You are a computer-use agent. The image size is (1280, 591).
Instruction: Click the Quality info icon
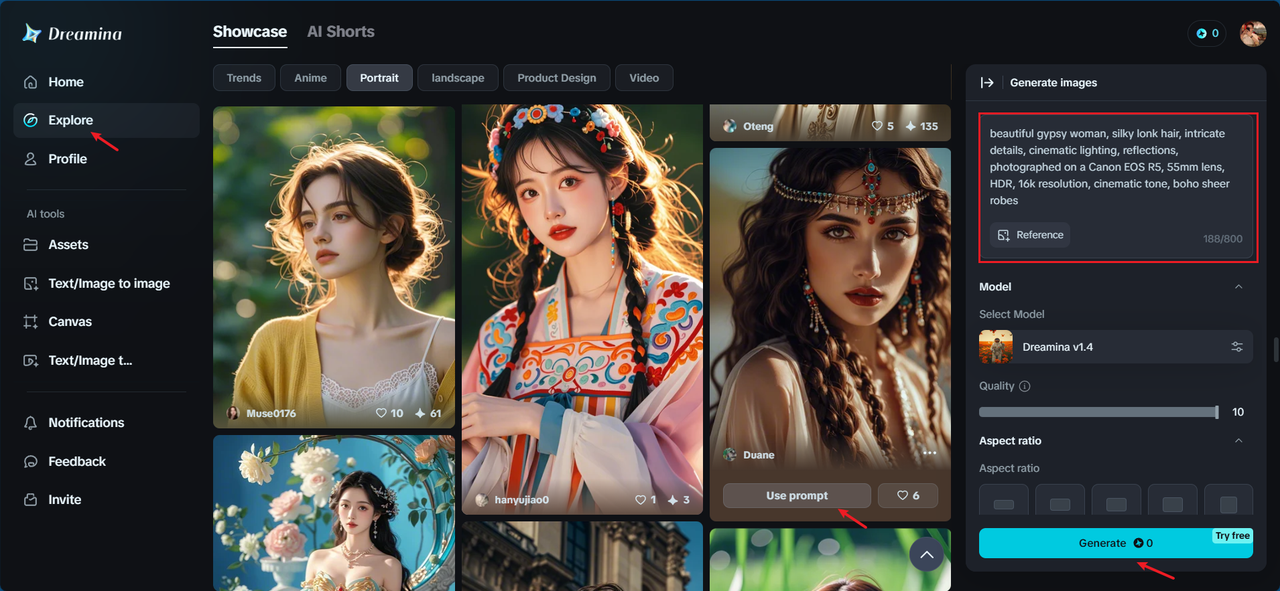pyautogui.click(x=1024, y=386)
